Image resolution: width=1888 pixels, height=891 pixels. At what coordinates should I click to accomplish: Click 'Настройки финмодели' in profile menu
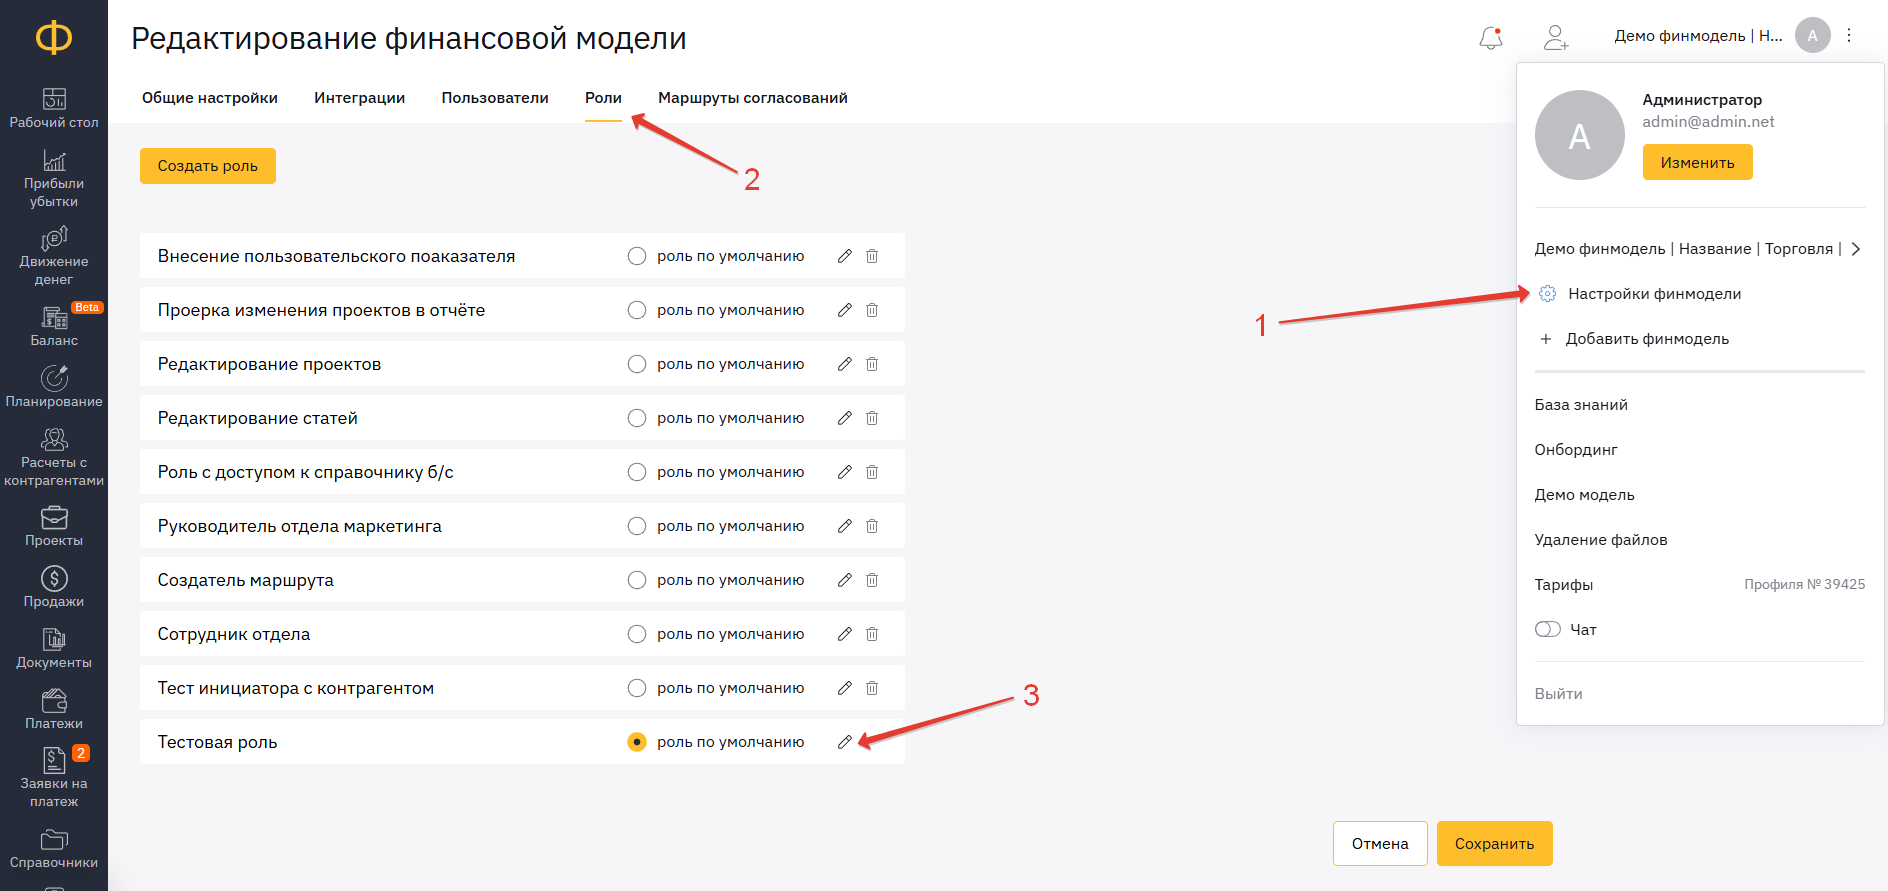point(1654,294)
